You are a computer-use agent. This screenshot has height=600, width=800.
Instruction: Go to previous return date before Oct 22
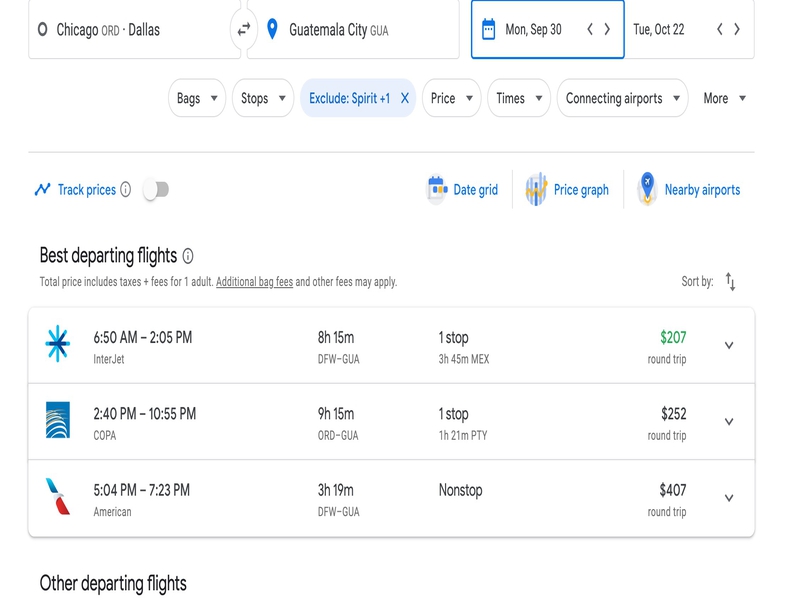point(719,29)
